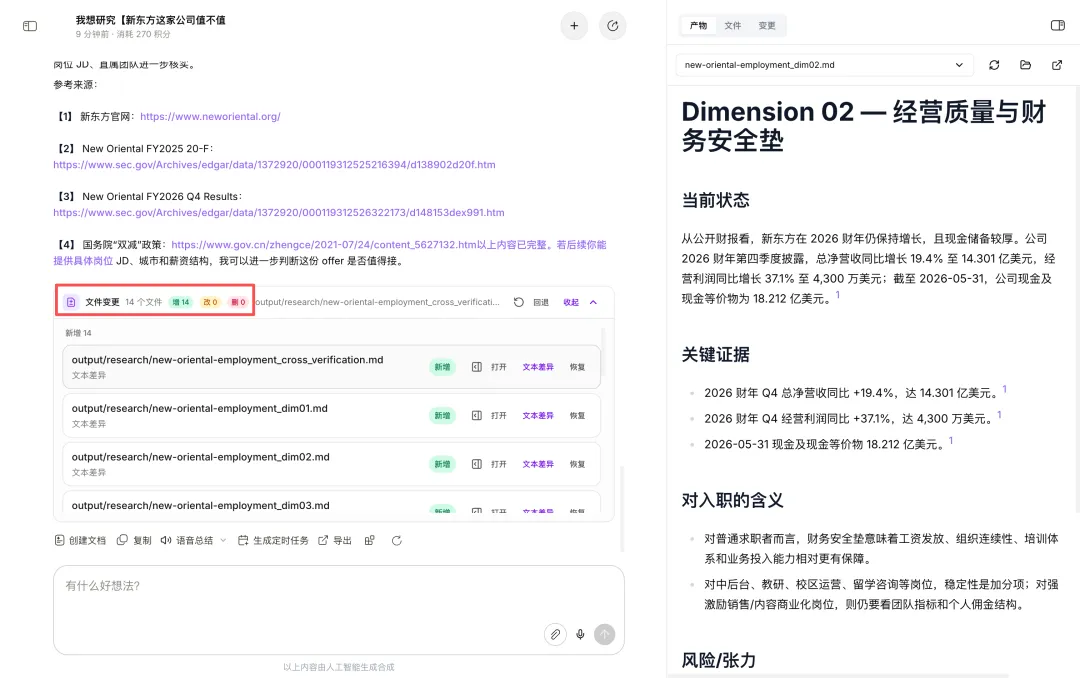This screenshot has width=1080, height=678.
Task: Click the grid apps icon after 导出
Action: 370,540
